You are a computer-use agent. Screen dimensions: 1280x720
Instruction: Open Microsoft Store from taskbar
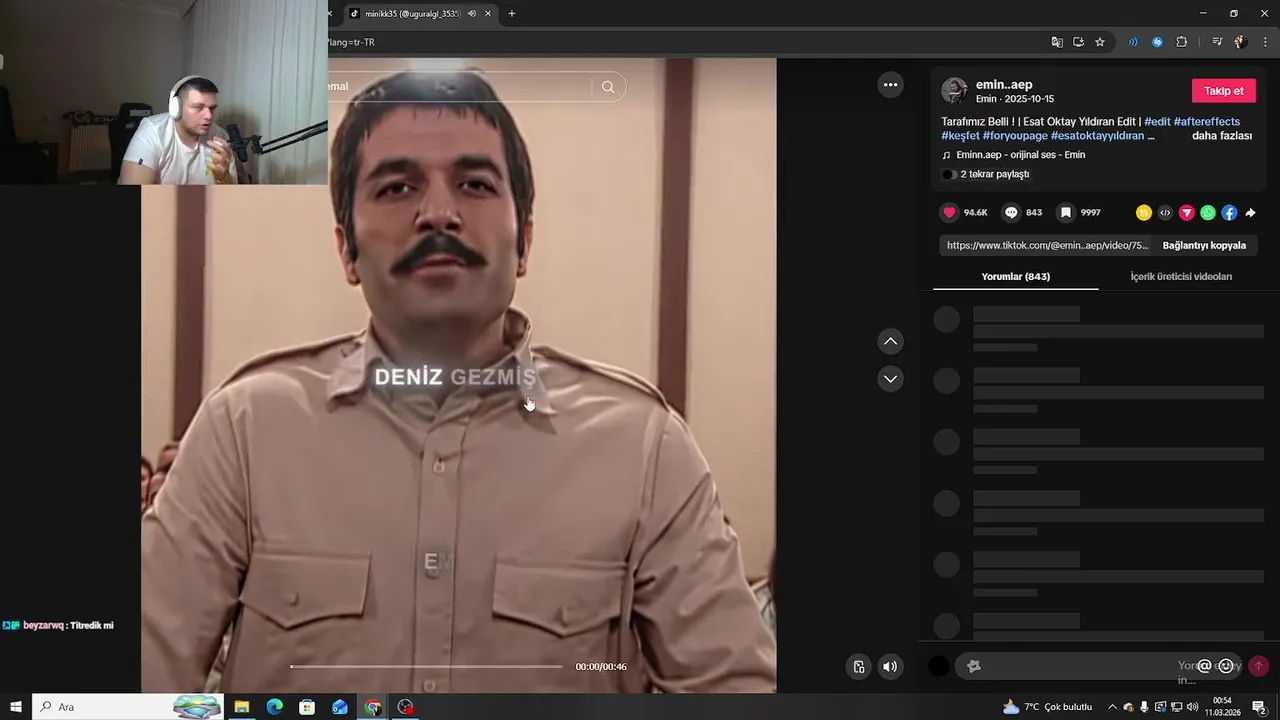tap(307, 707)
